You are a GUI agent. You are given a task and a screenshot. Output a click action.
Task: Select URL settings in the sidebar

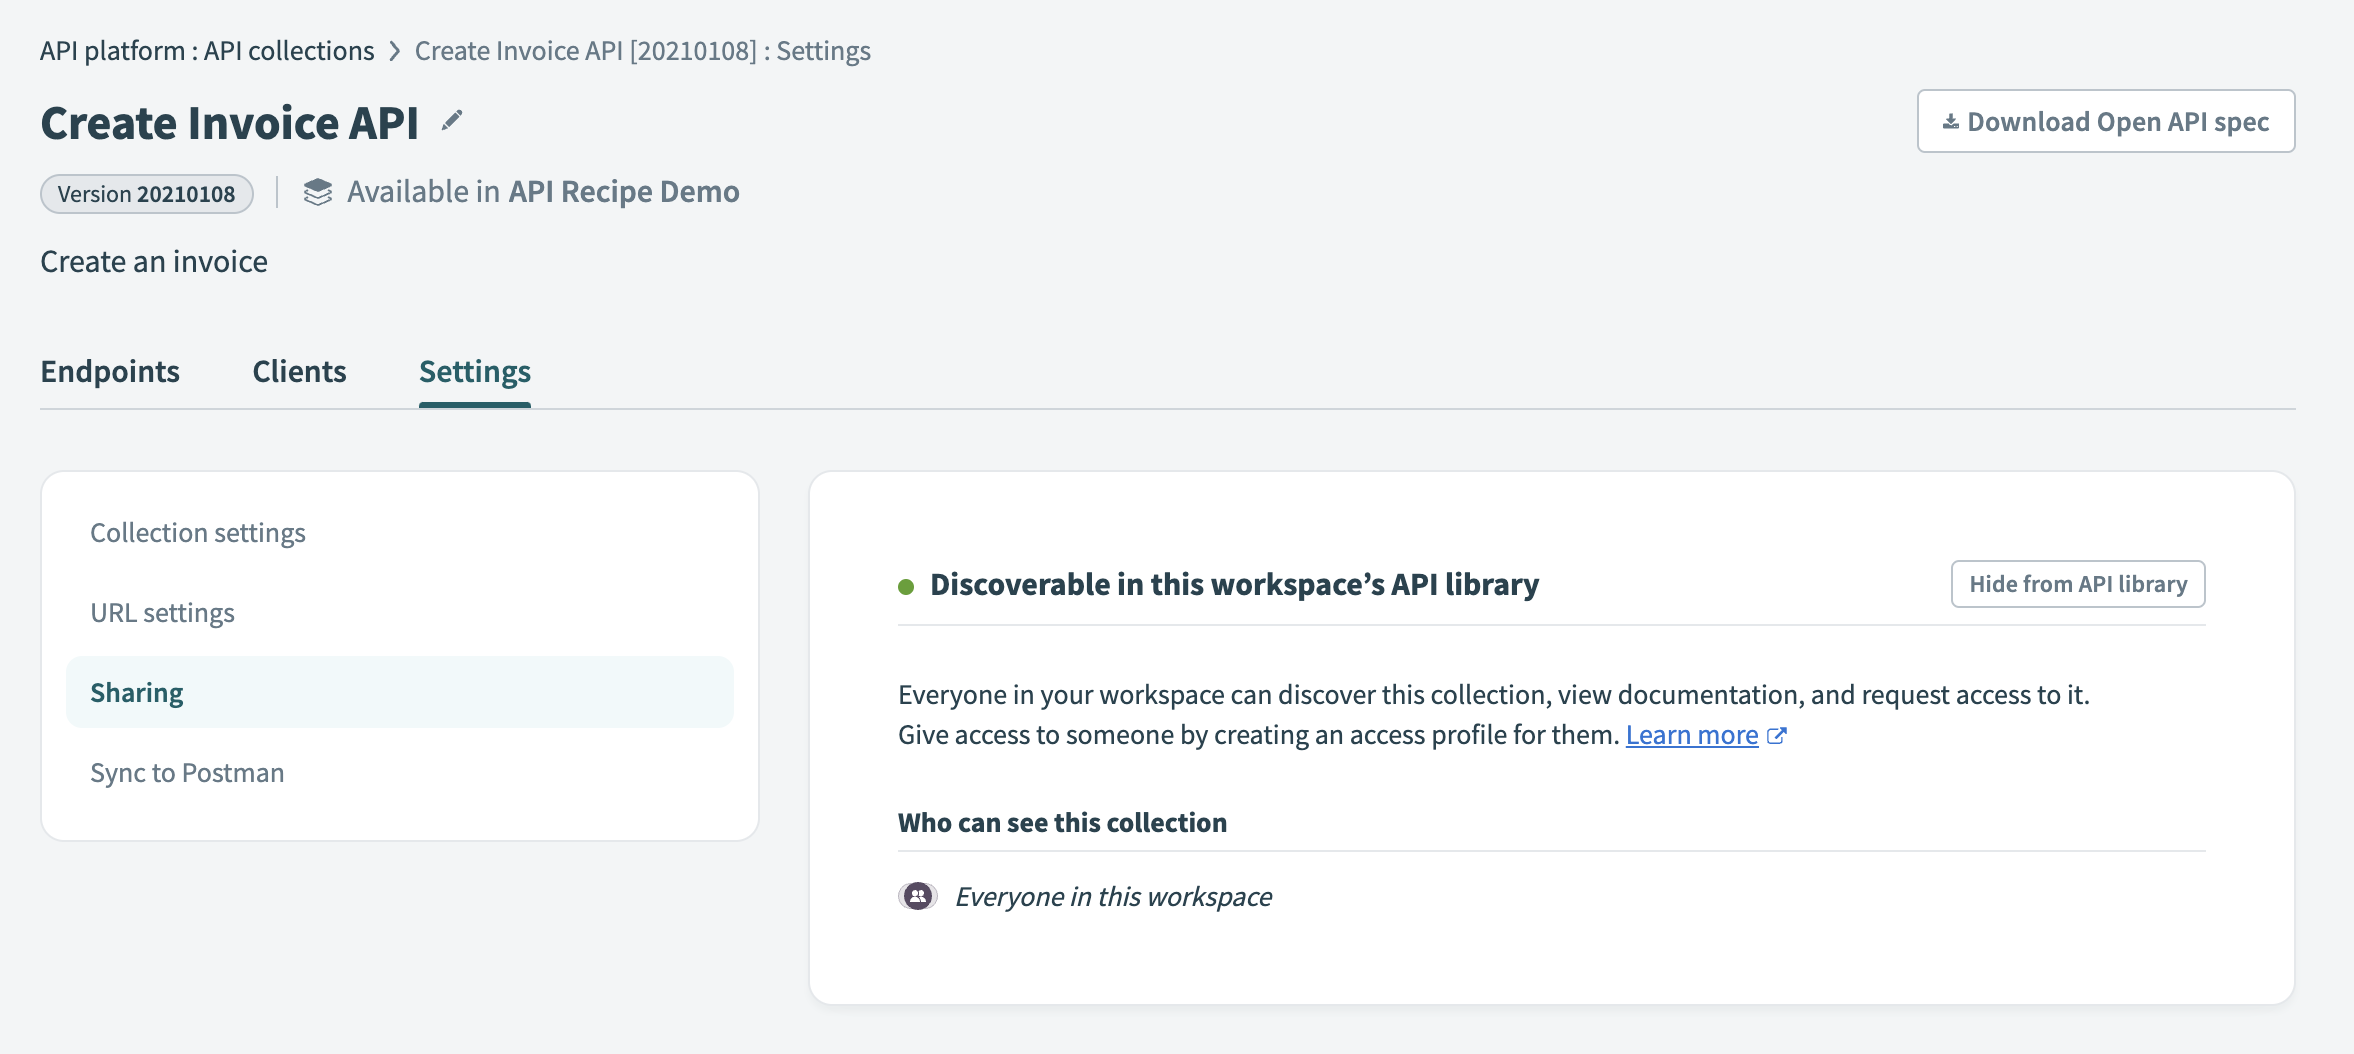(163, 612)
